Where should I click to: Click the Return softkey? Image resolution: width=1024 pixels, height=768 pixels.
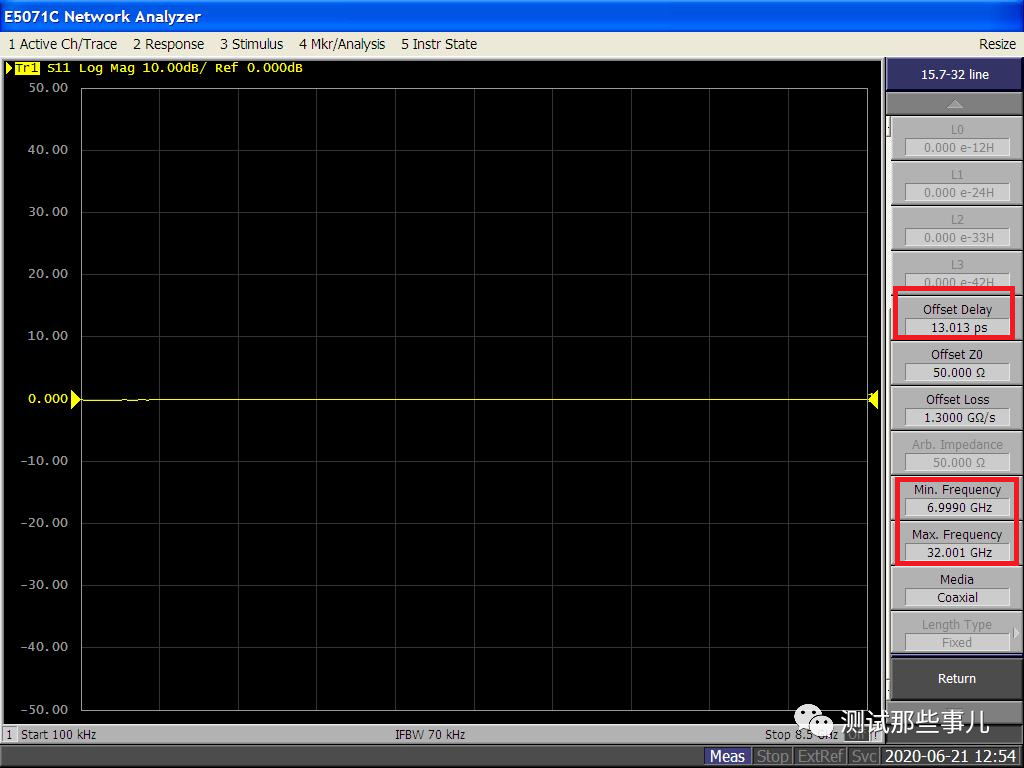click(957, 679)
